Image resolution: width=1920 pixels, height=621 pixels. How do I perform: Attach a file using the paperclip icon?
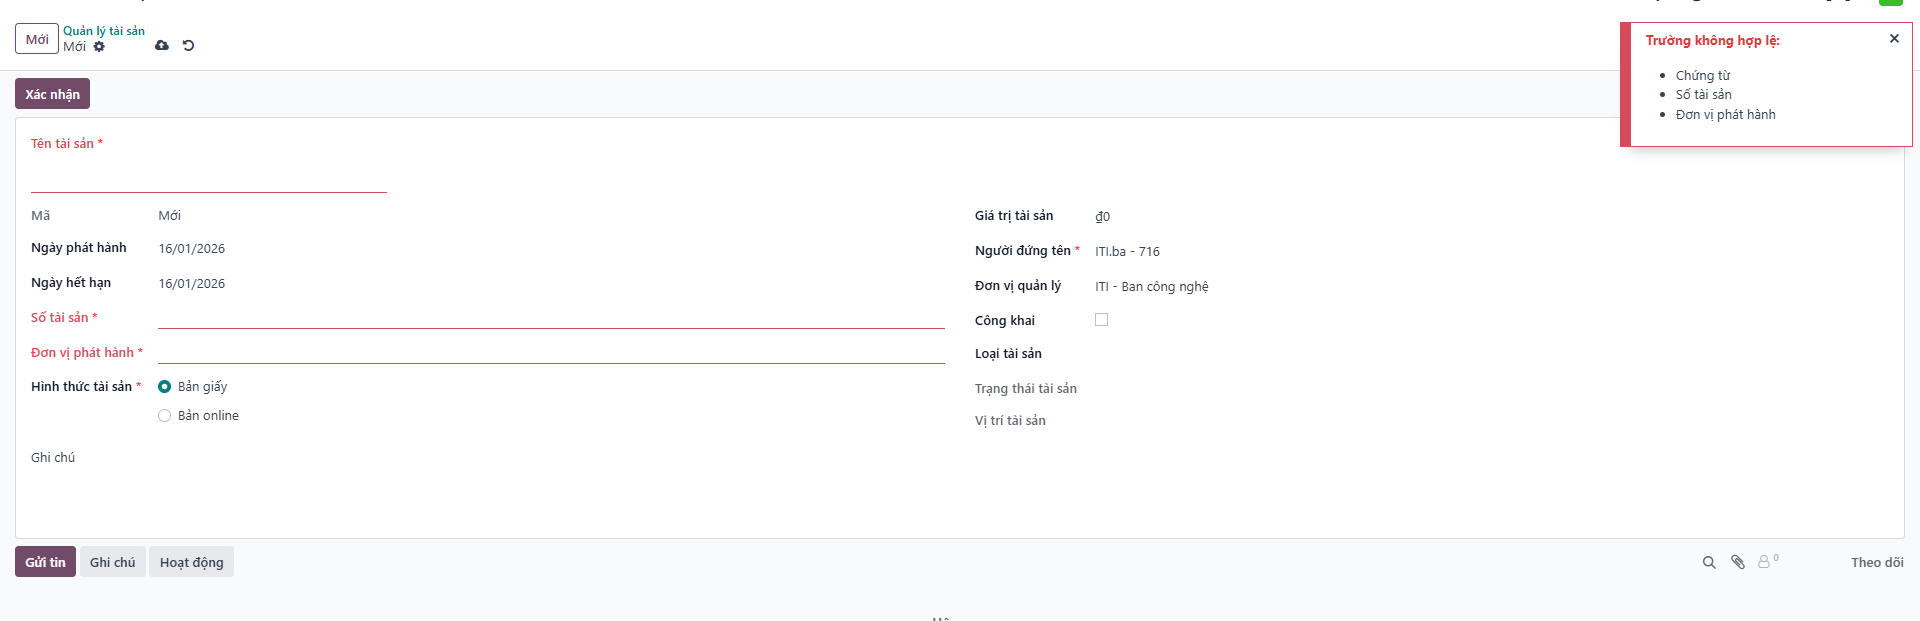(x=1738, y=563)
